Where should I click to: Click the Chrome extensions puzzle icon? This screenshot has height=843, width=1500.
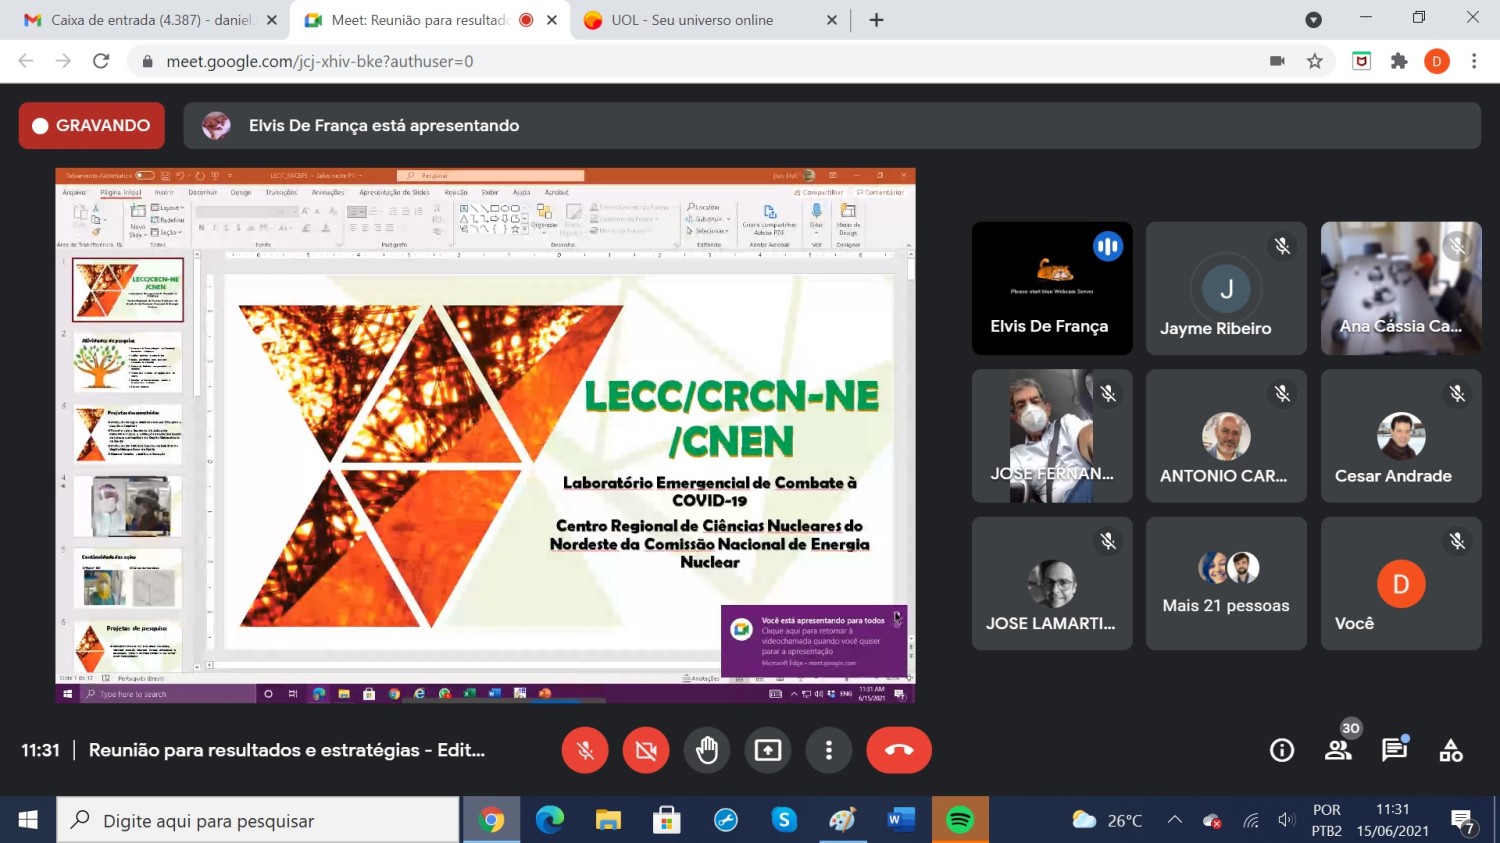(1399, 61)
